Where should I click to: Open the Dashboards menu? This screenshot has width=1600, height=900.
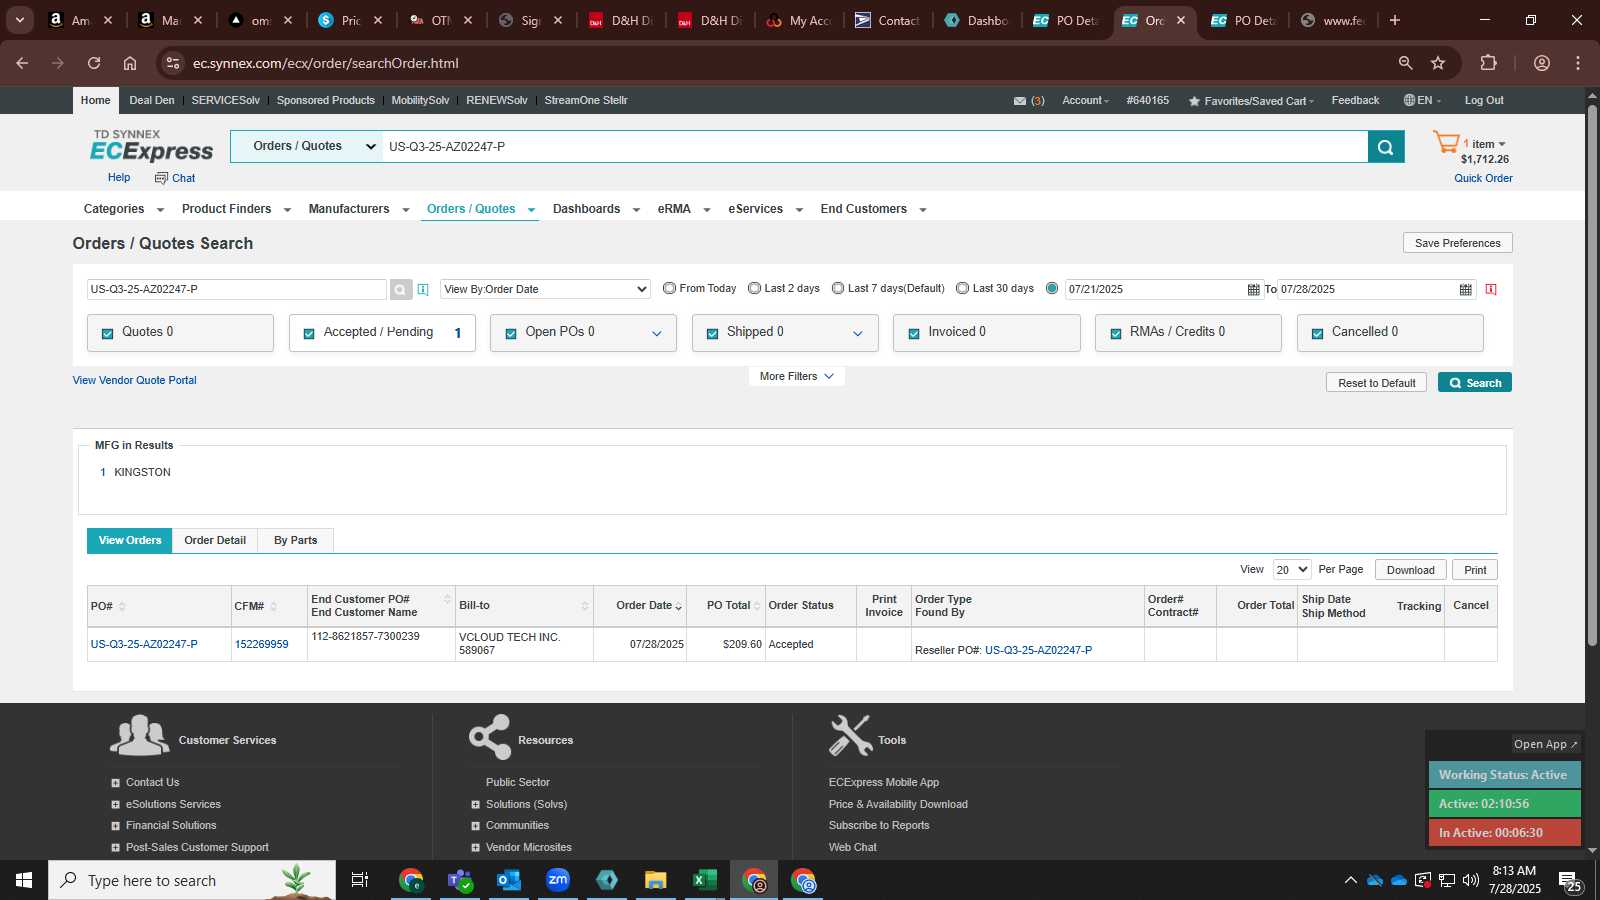point(596,209)
